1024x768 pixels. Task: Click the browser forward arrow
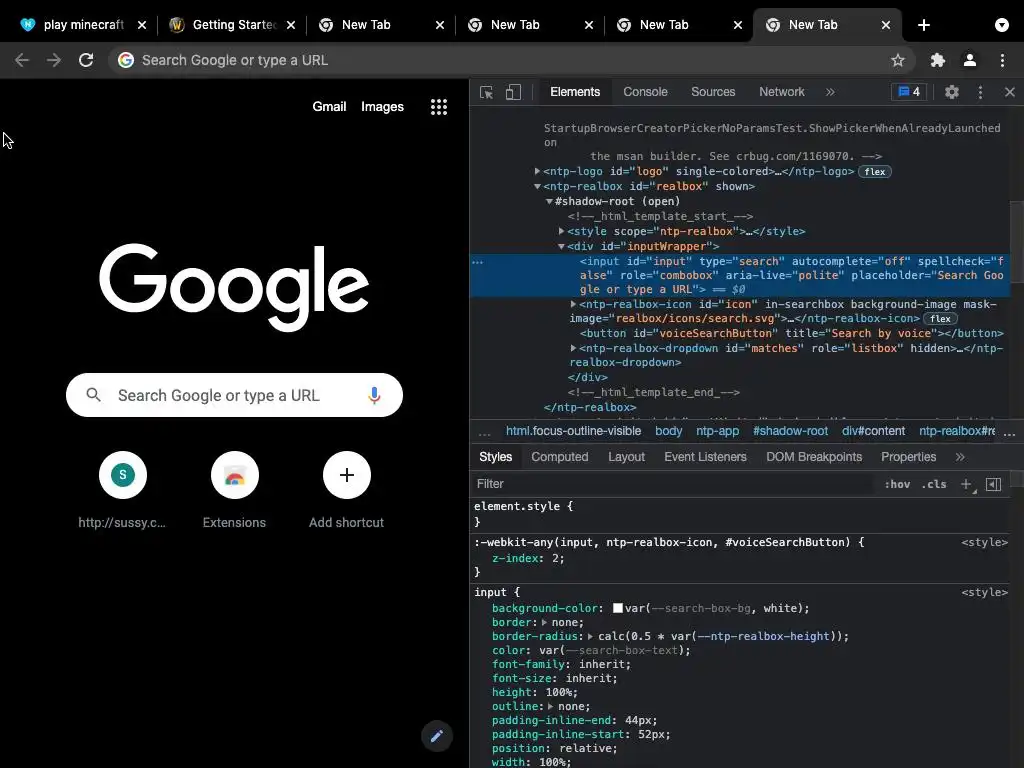(x=54, y=60)
